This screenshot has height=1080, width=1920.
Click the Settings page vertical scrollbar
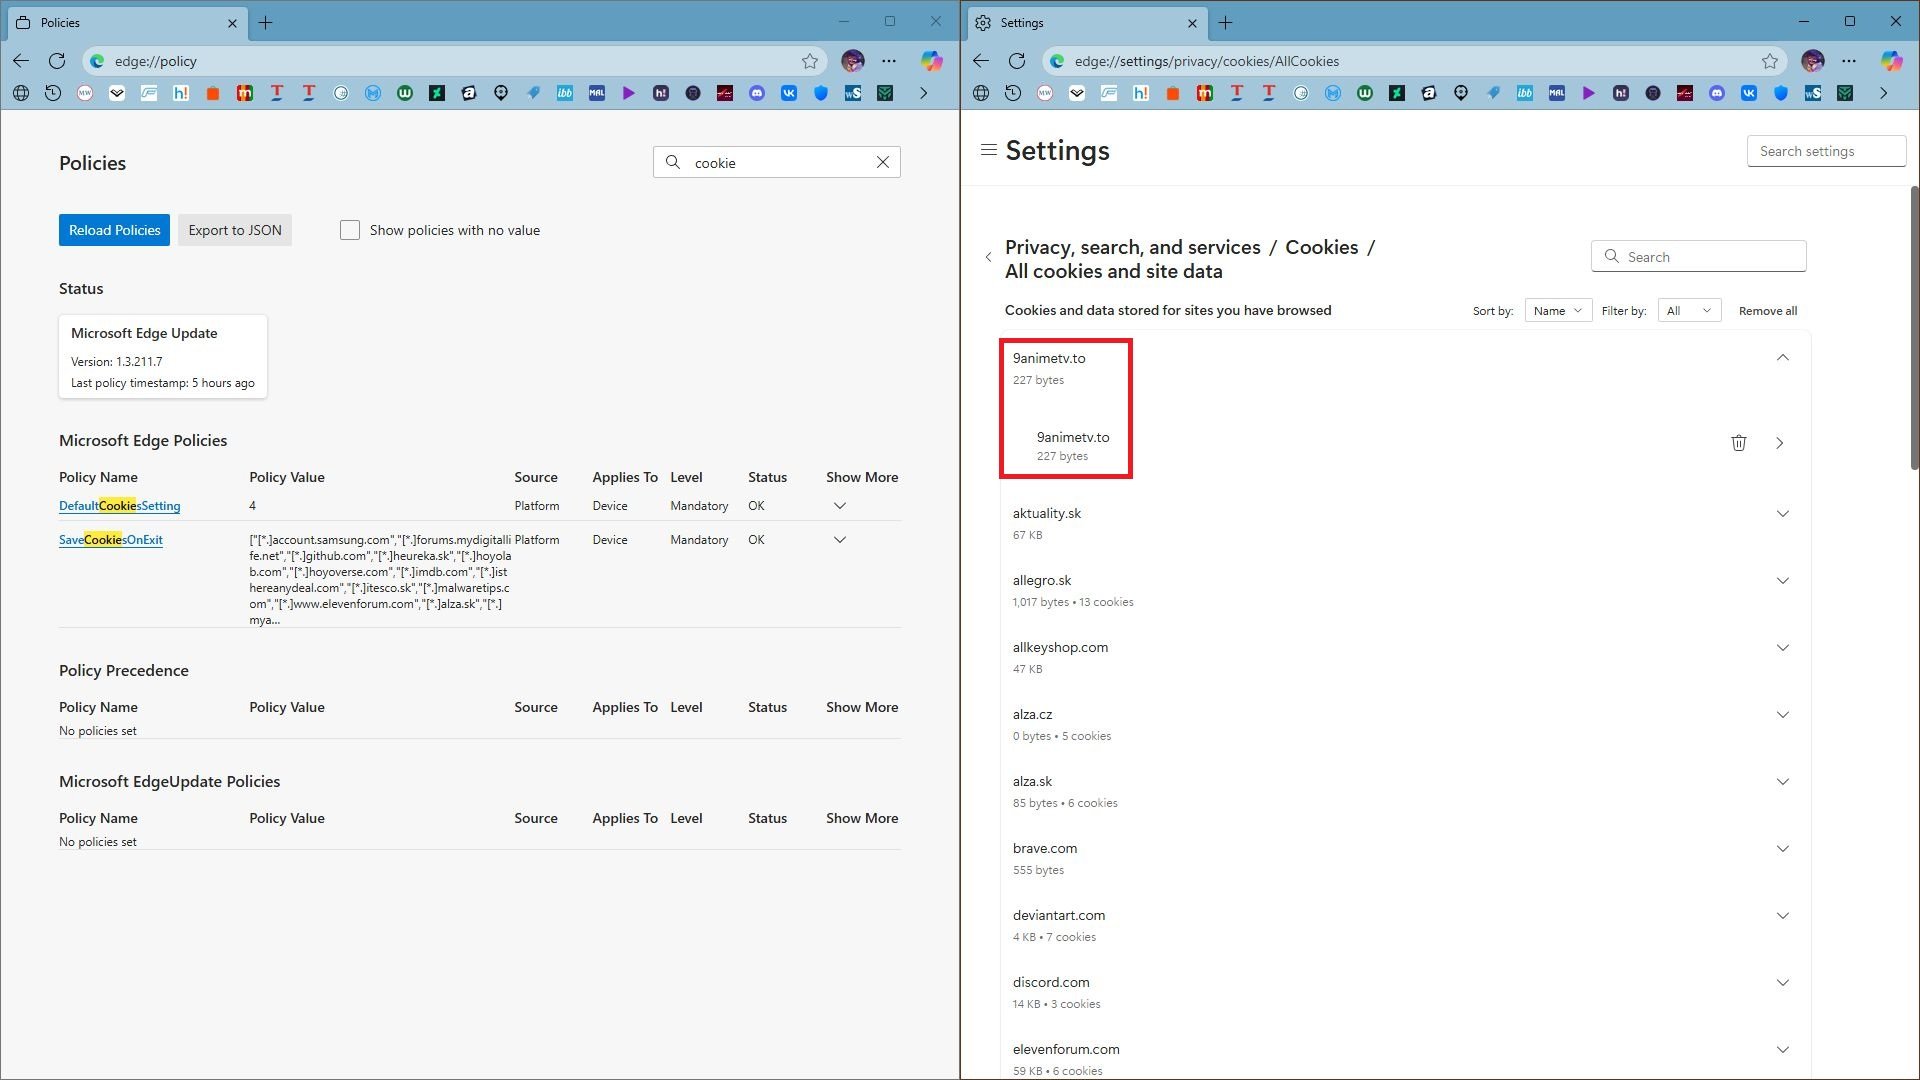pos(1914,328)
